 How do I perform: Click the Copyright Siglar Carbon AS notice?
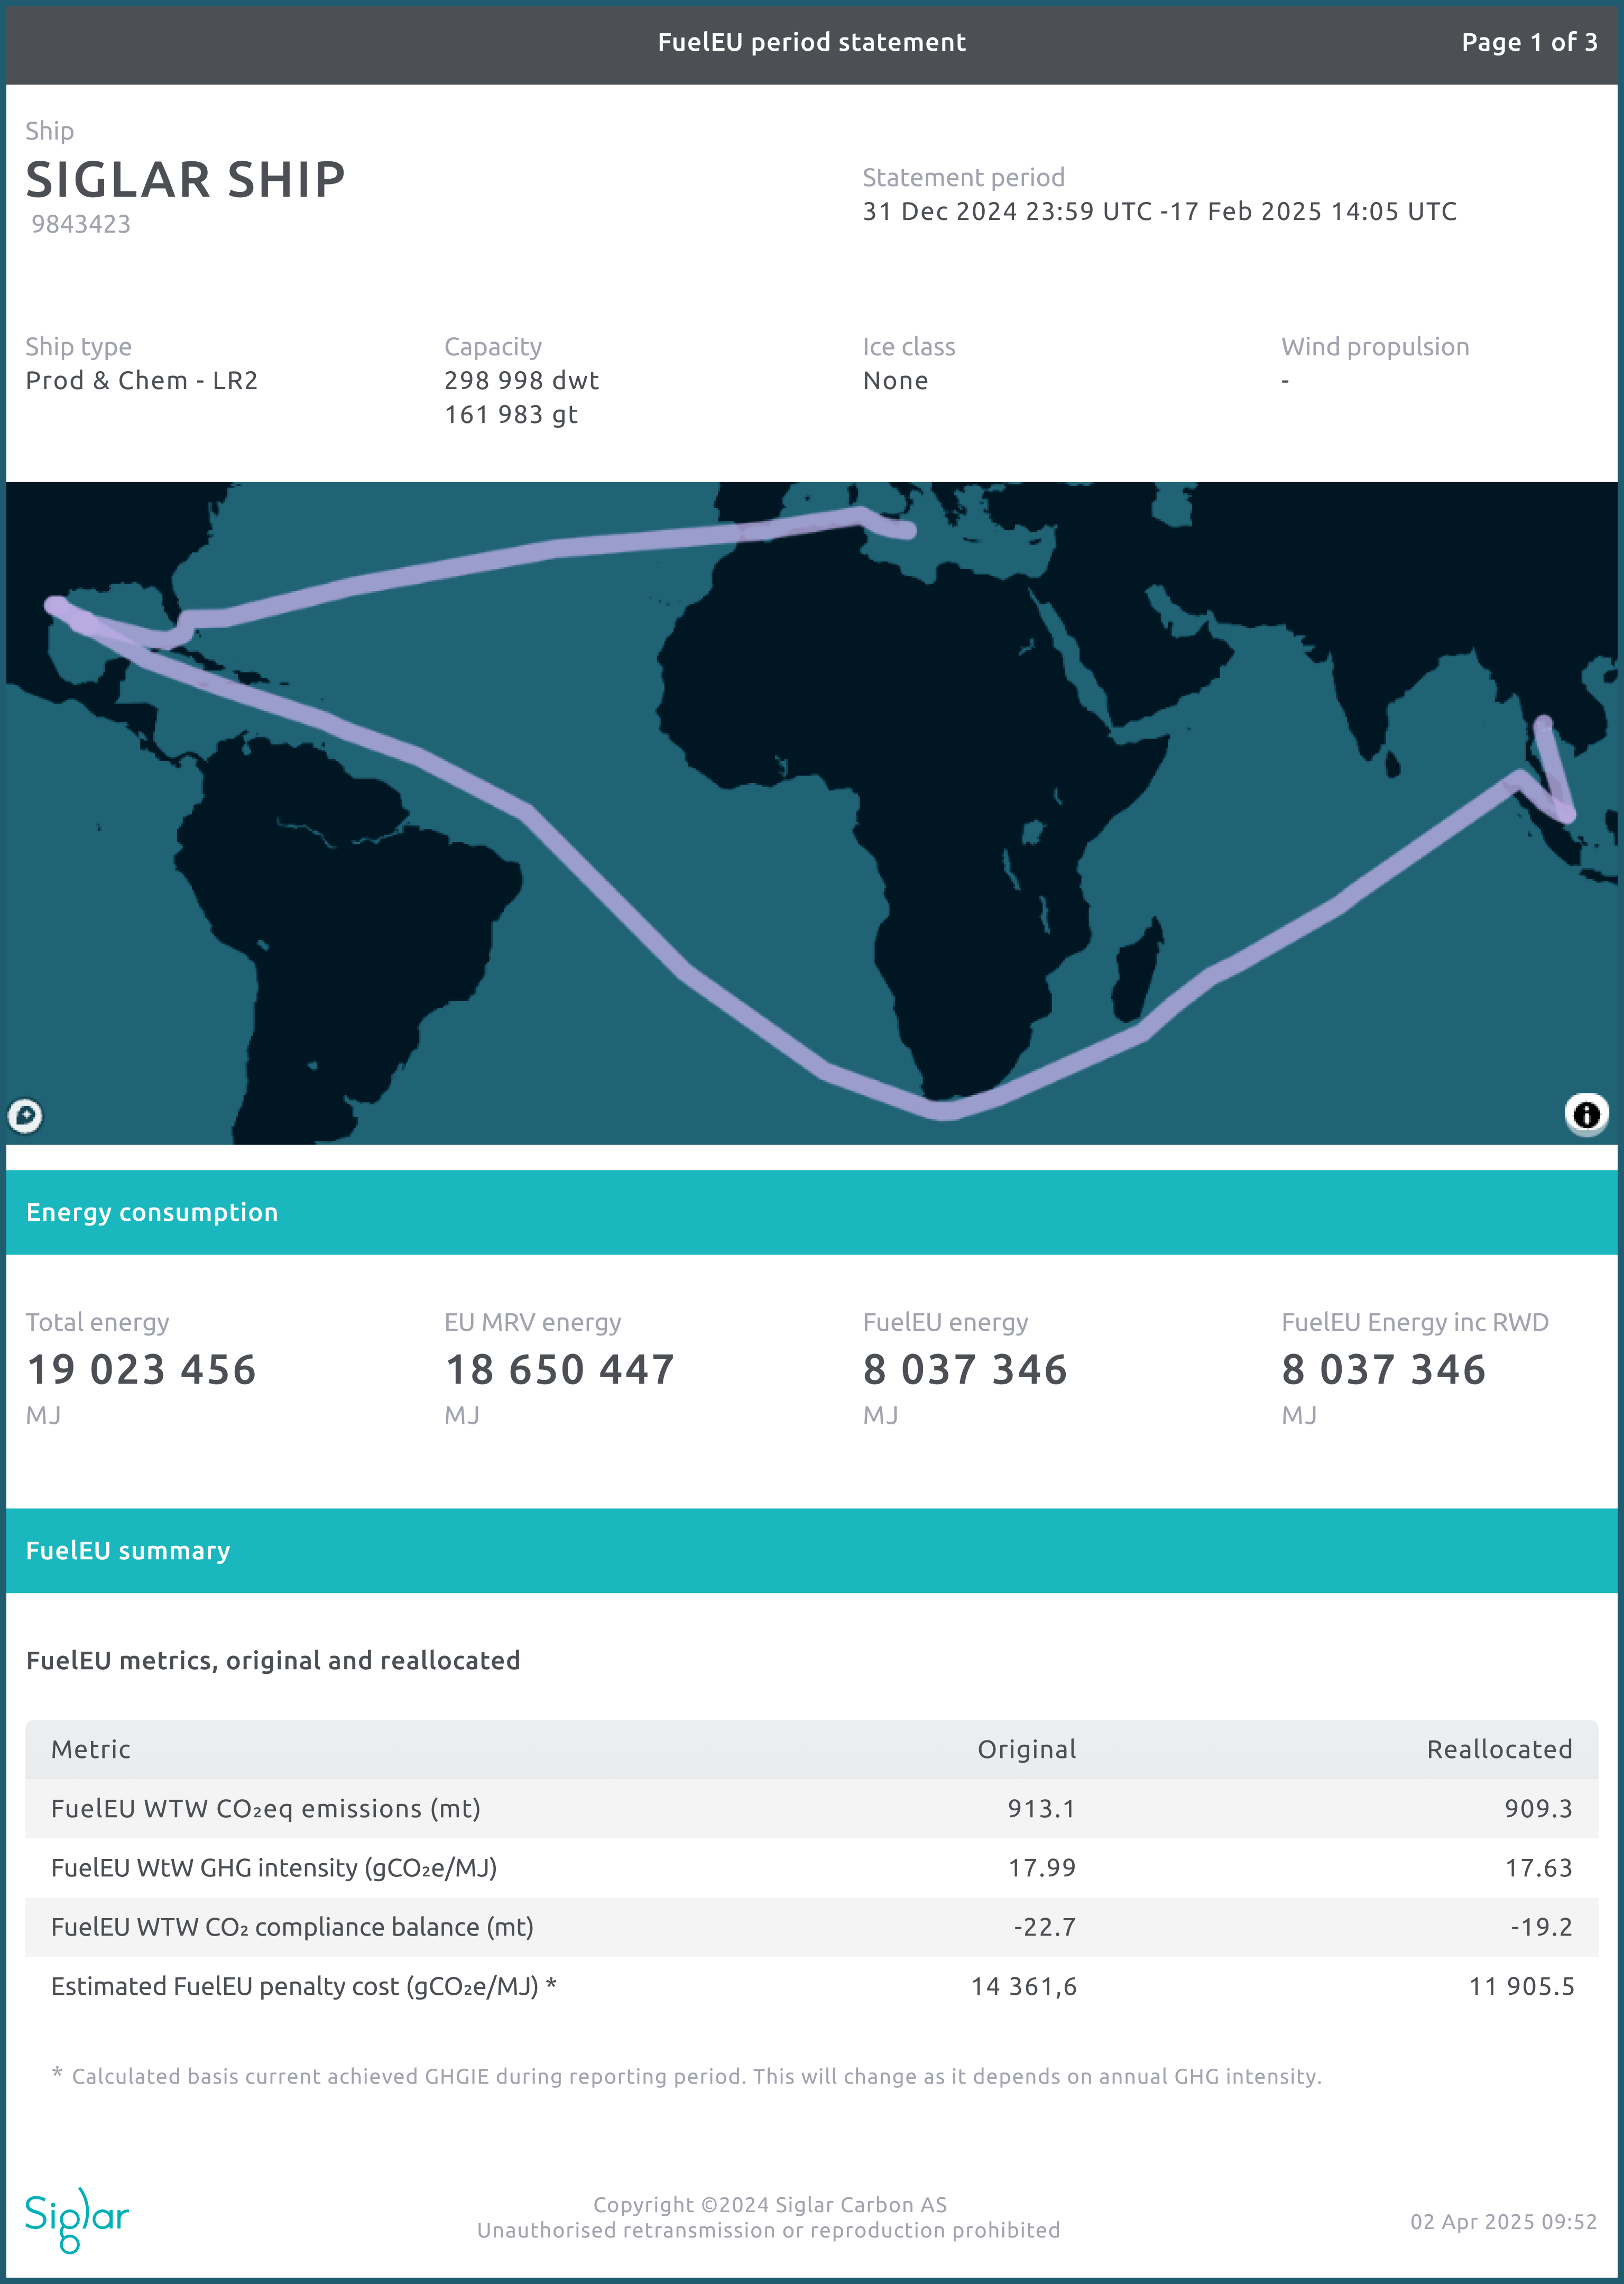pos(769,2204)
